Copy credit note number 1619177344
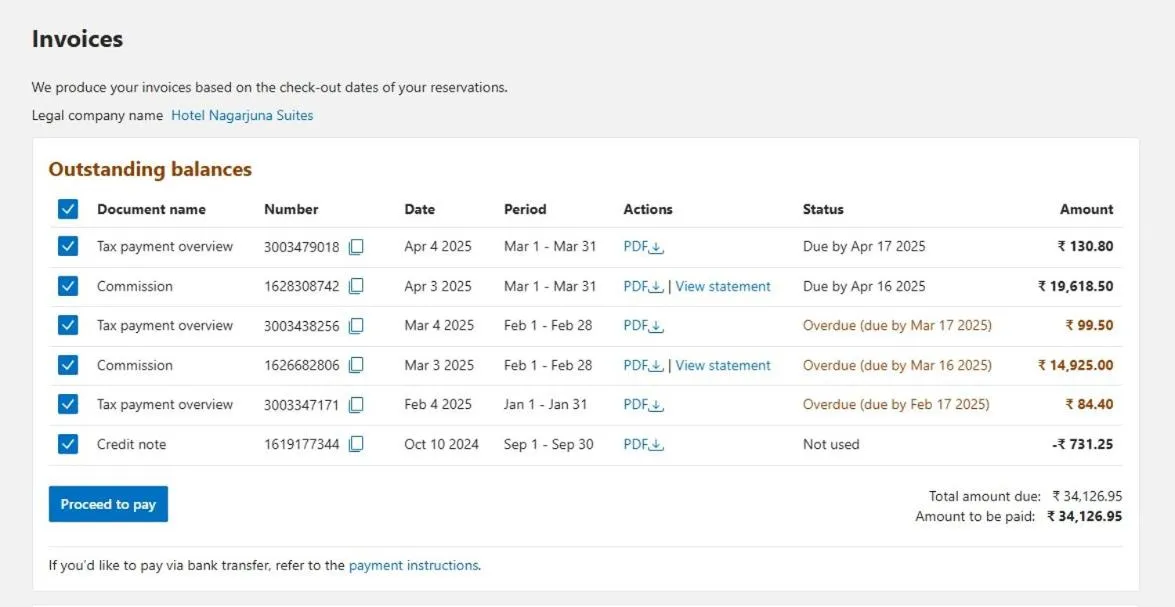The width and height of the screenshot is (1175, 607). (x=356, y=444)
